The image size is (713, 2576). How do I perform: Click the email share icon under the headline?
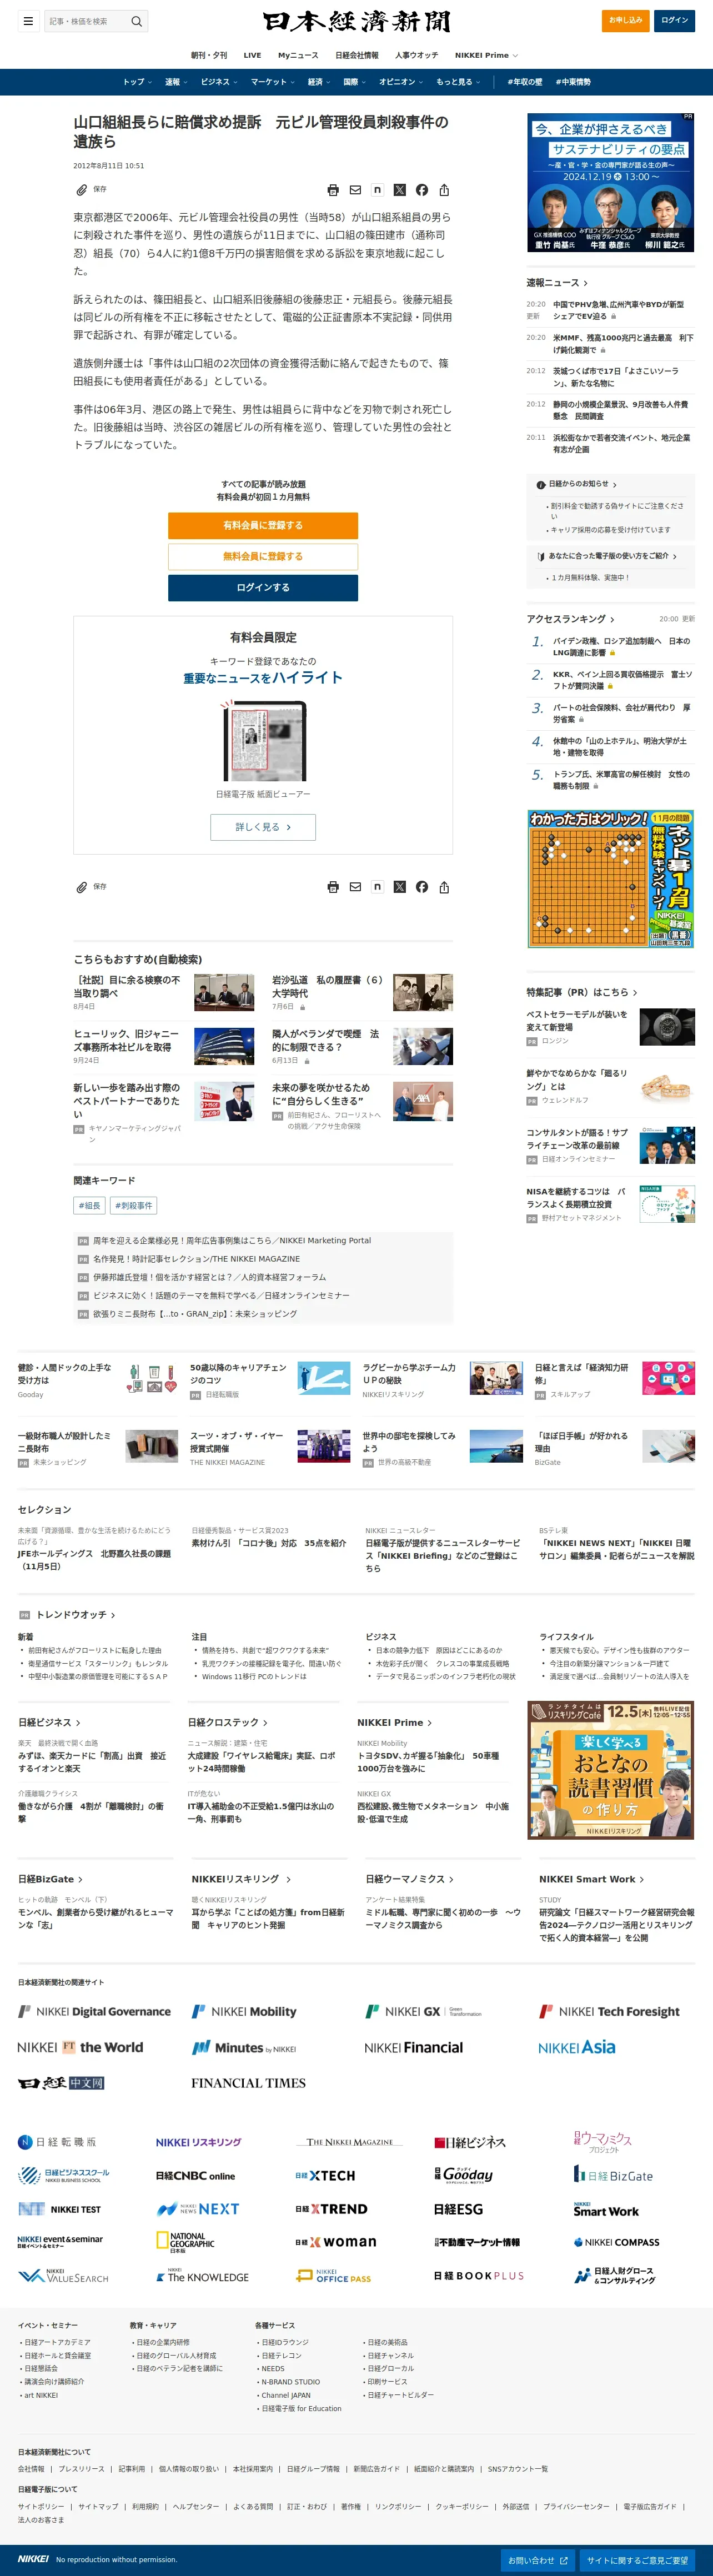pos(355,190)
